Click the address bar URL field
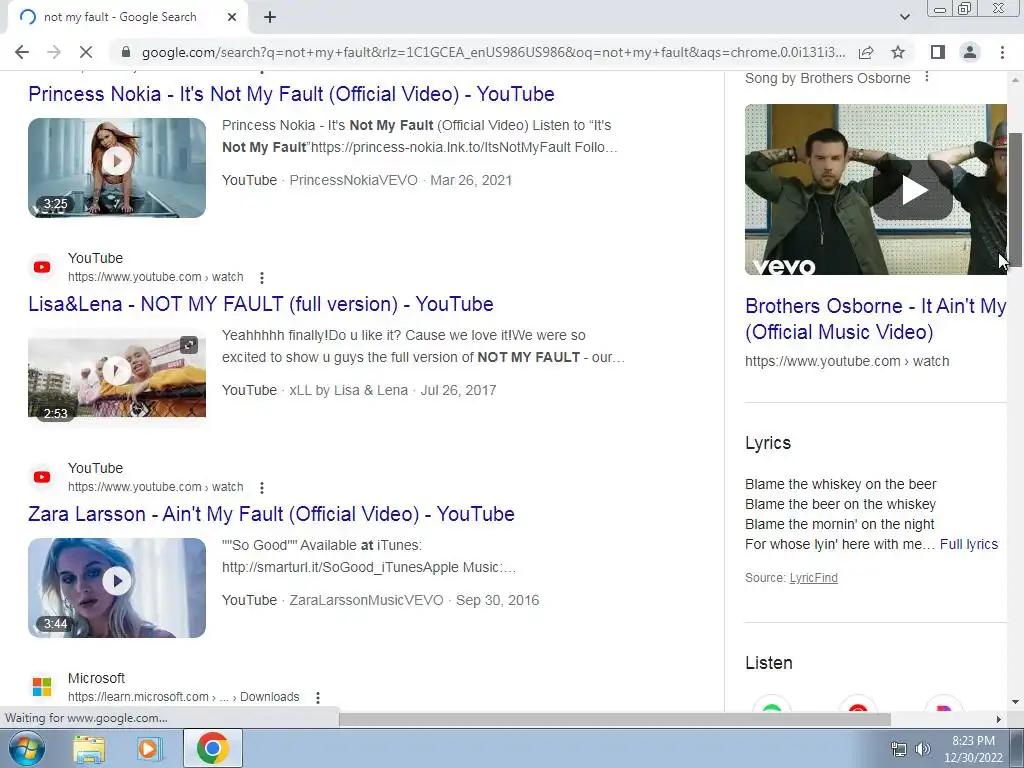Image resolution: width=1024 pixels, height=768 pixels. pyautogui.click(x=493, y=52)
